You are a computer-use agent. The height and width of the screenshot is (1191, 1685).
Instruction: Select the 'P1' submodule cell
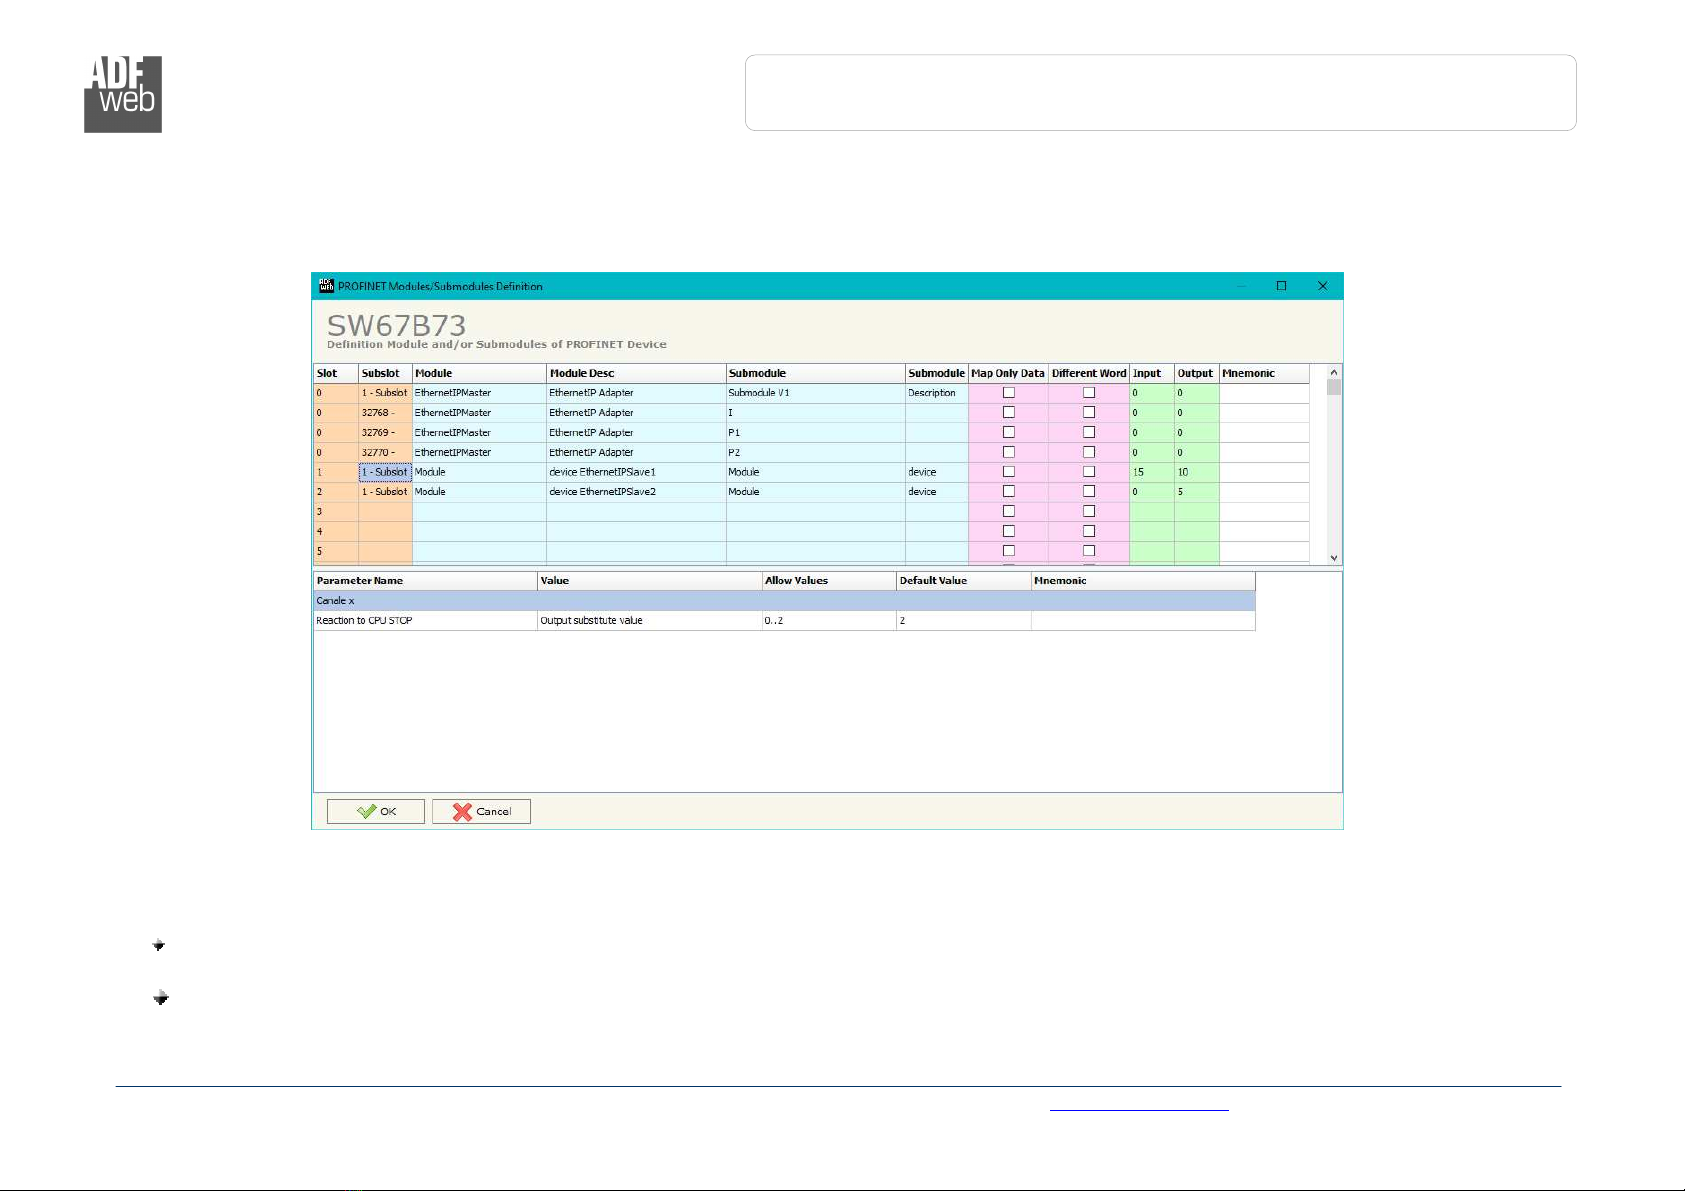[x=815, y=432]
